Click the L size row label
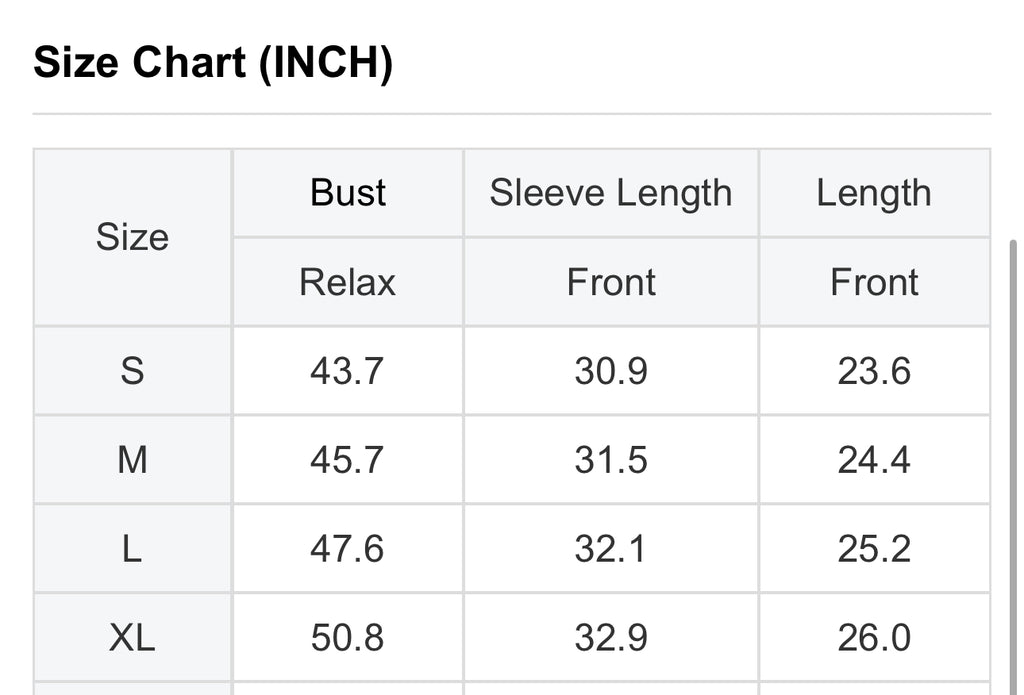1024x695 pixels. click(x=133, y=549)
